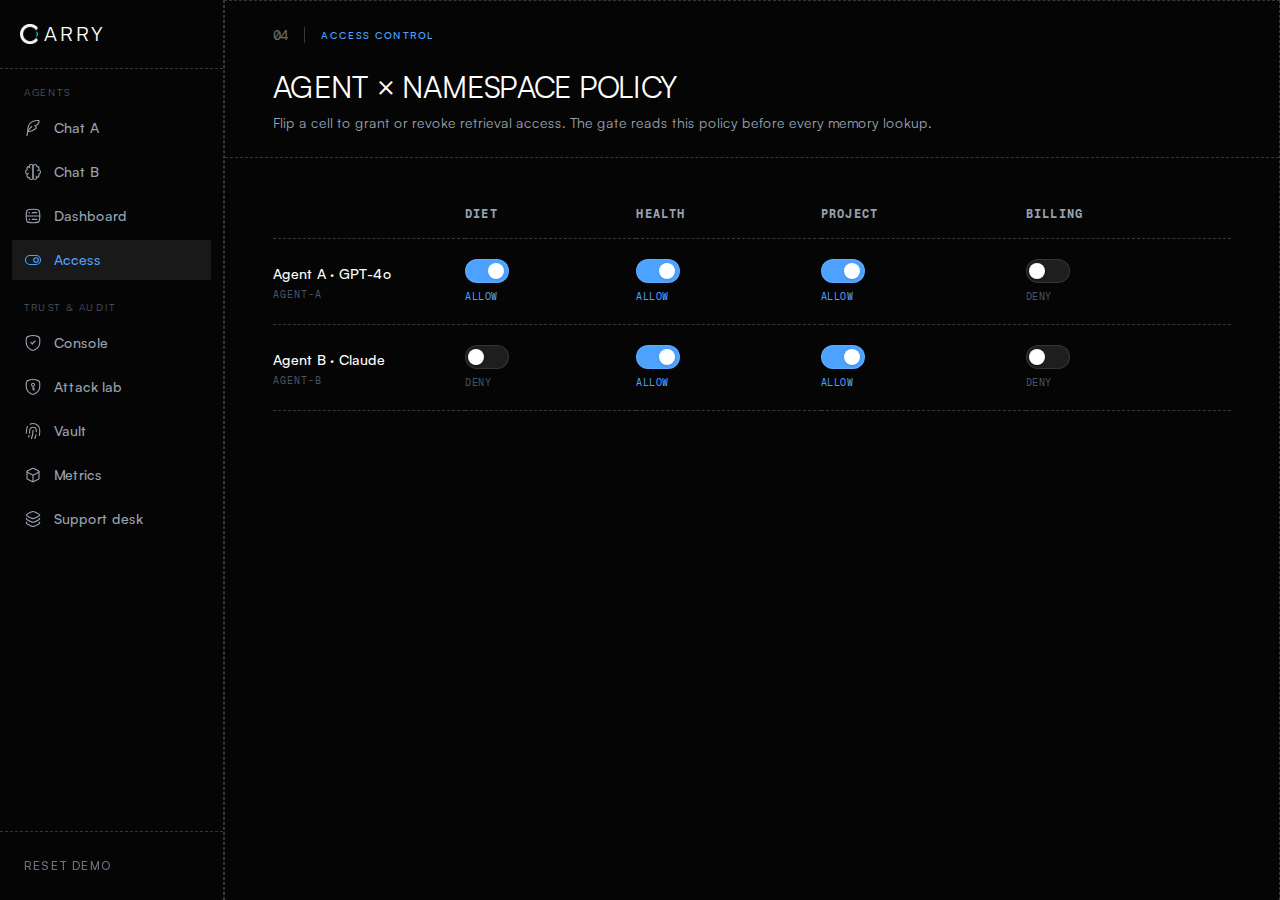Disable Agent A Diet access toggle
Viewport: 1280px width, 900px height.
click(487, 271)
